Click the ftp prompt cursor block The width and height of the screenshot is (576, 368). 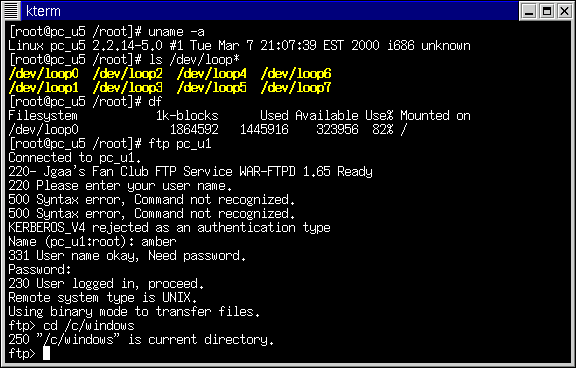[46, 353]
